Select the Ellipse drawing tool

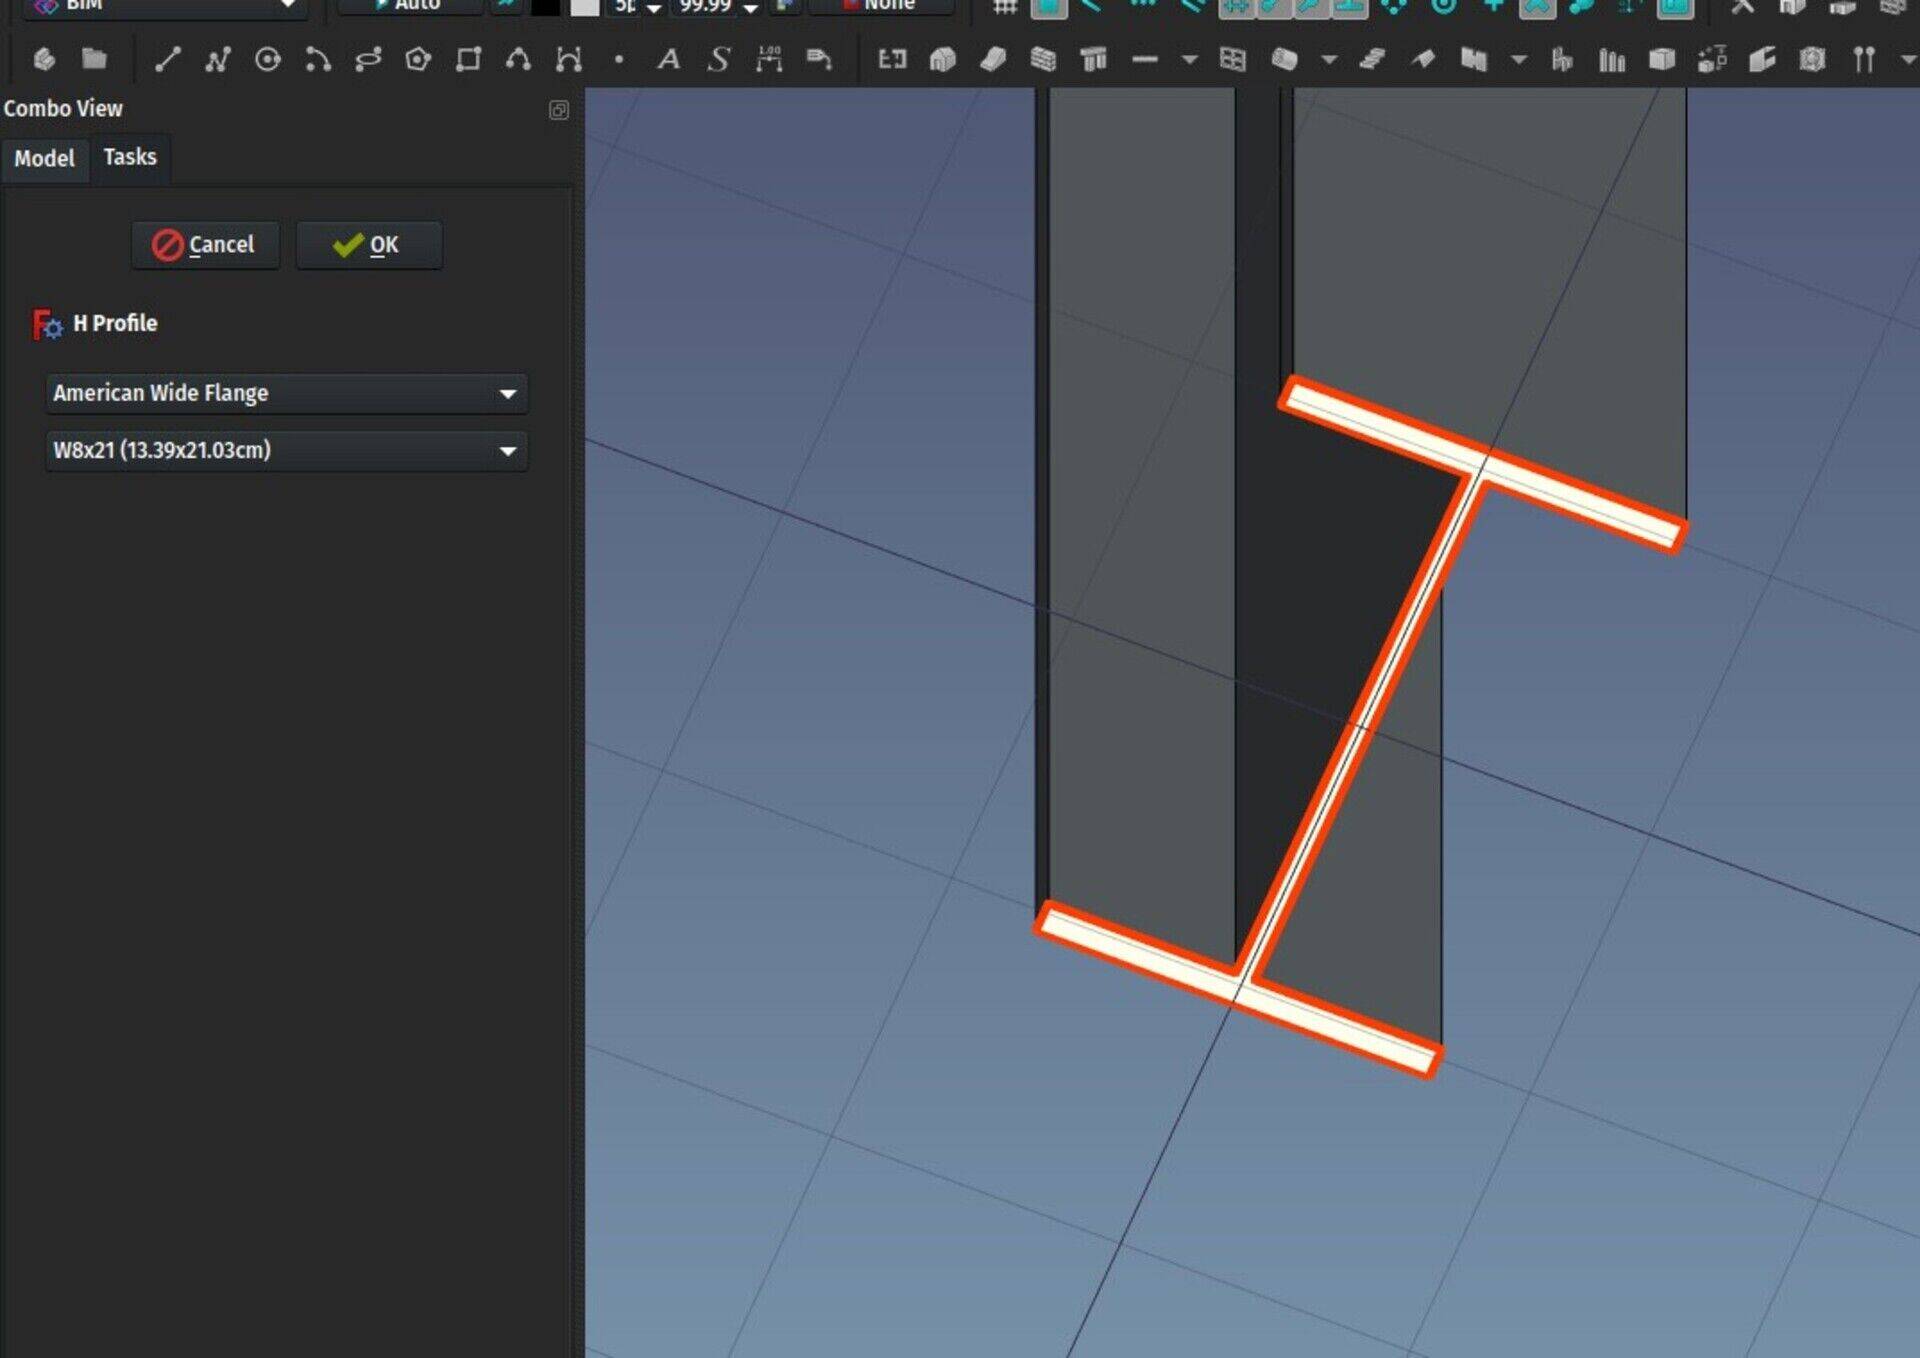368,60
